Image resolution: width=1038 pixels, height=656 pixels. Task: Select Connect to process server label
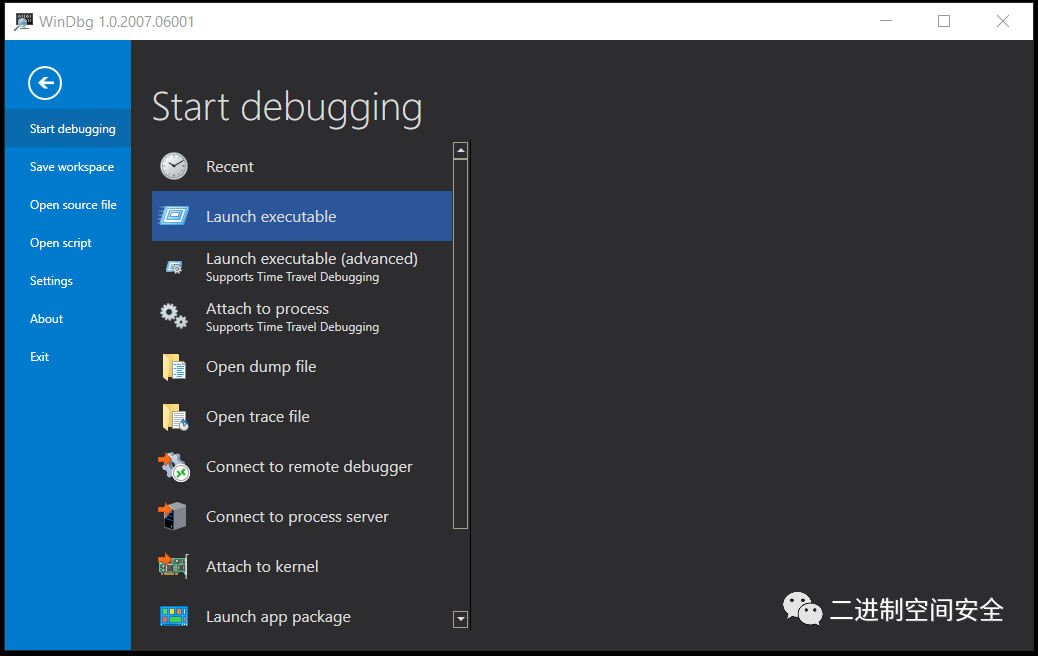(x=297, y=517)
